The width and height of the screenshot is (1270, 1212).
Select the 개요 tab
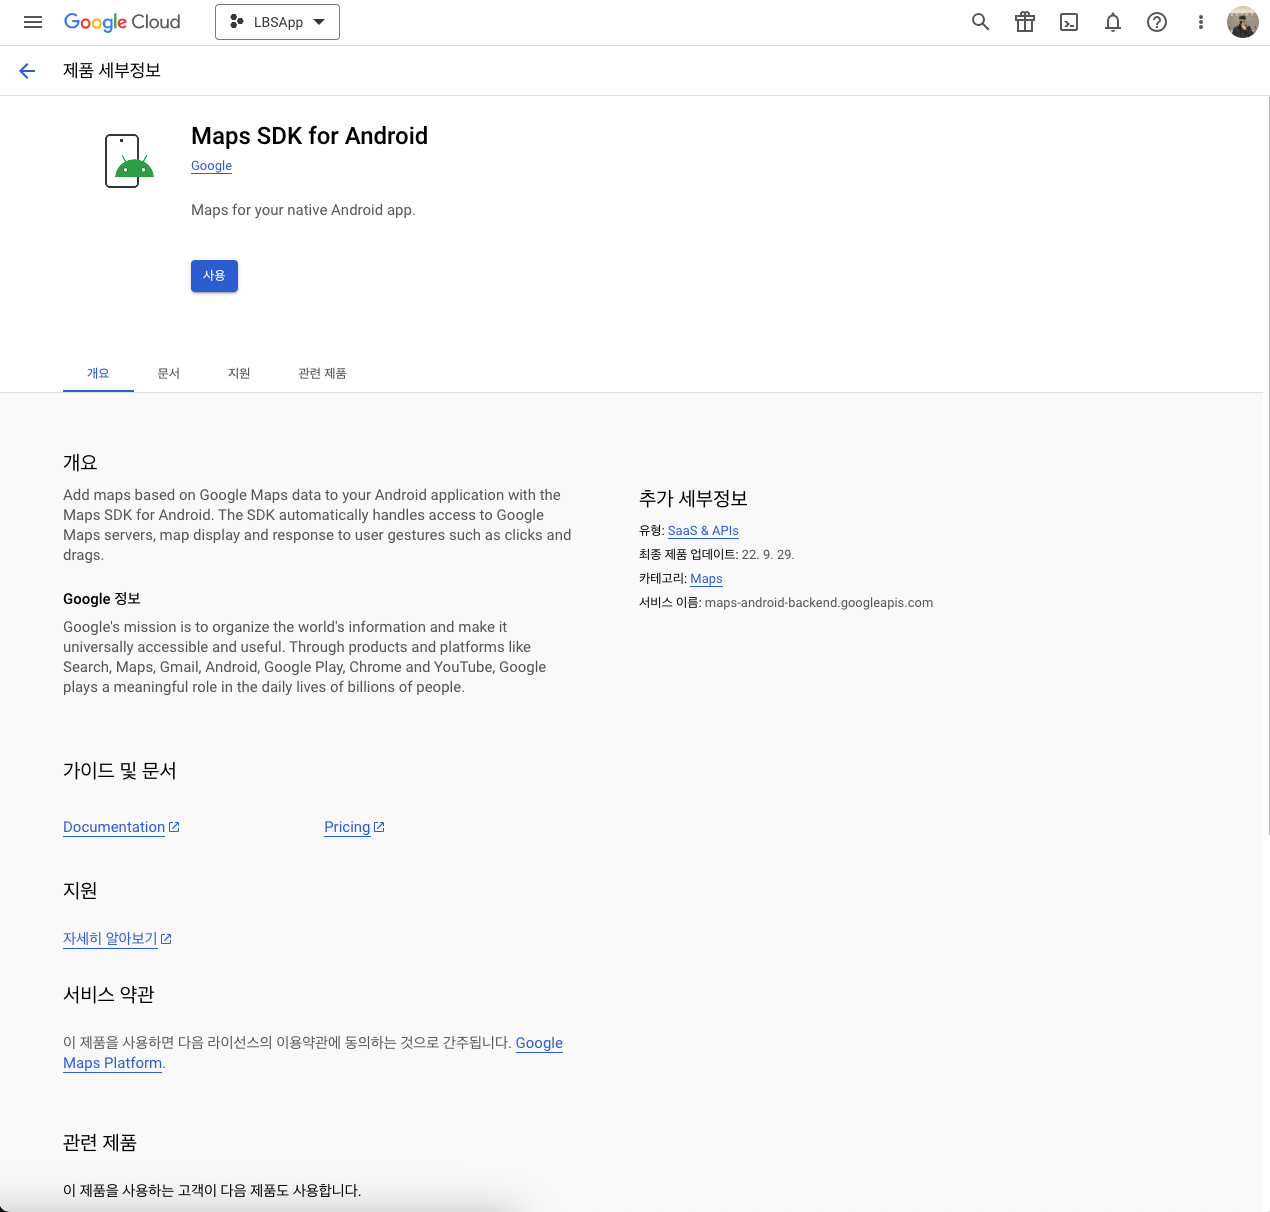[98, 373]
